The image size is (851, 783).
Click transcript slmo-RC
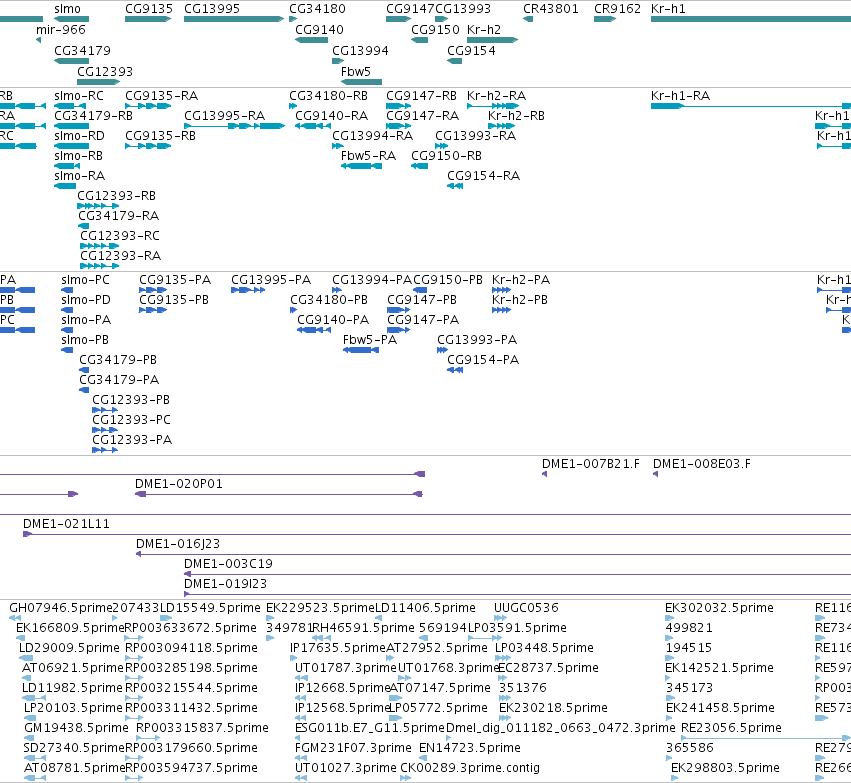(79, 96)
